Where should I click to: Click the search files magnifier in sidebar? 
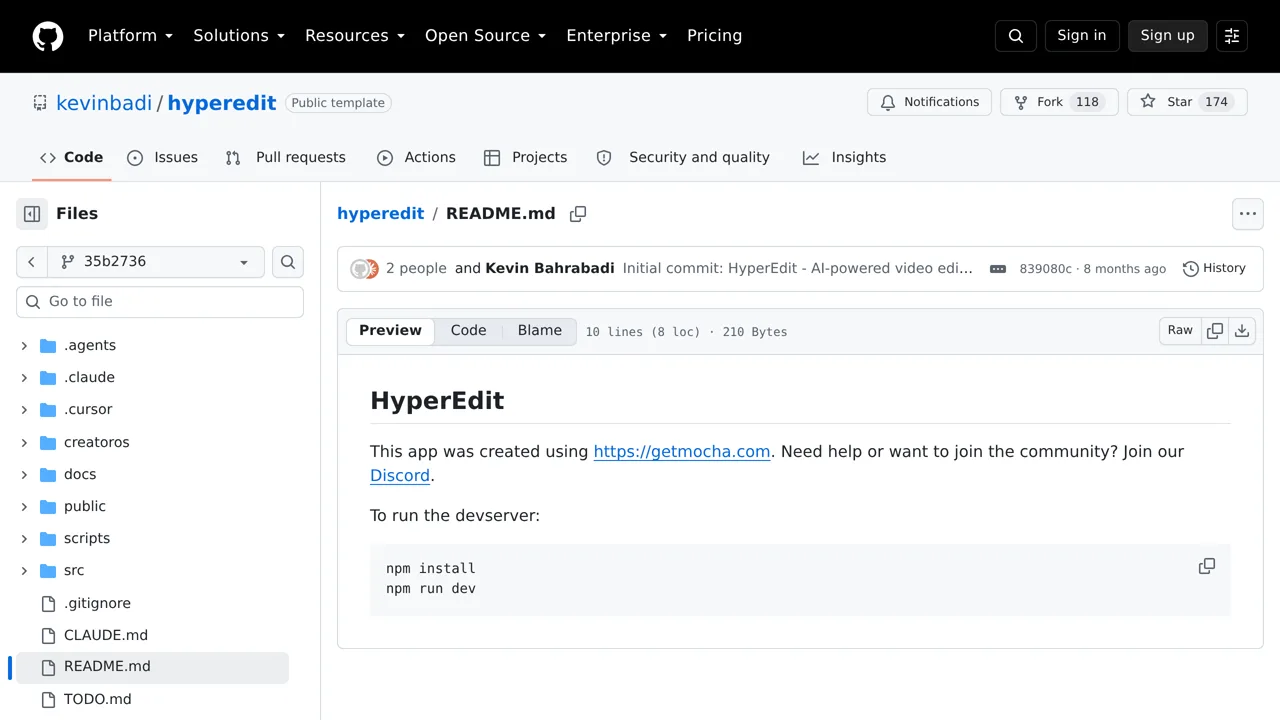coord(288,262)
